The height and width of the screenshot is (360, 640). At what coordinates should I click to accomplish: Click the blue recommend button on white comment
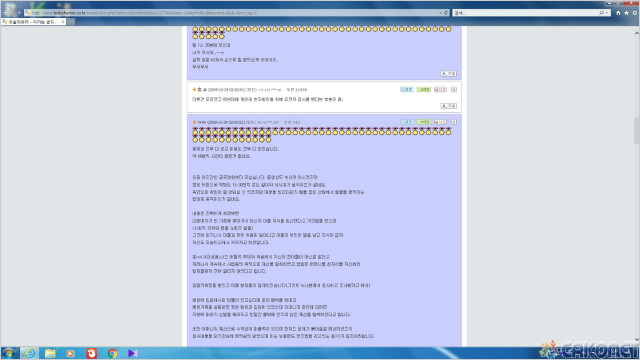[406, 89]
